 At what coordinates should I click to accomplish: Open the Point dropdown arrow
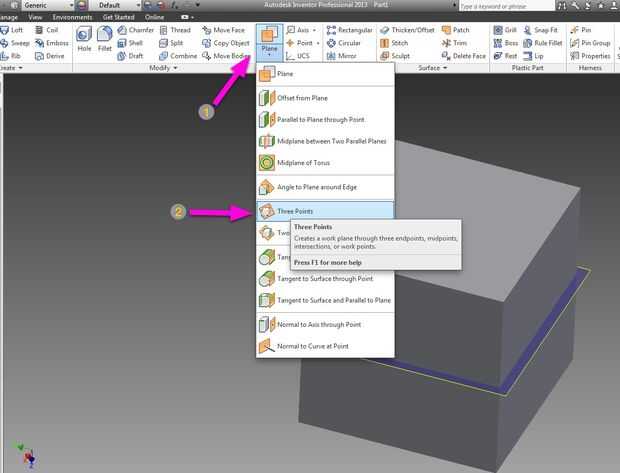318,43
